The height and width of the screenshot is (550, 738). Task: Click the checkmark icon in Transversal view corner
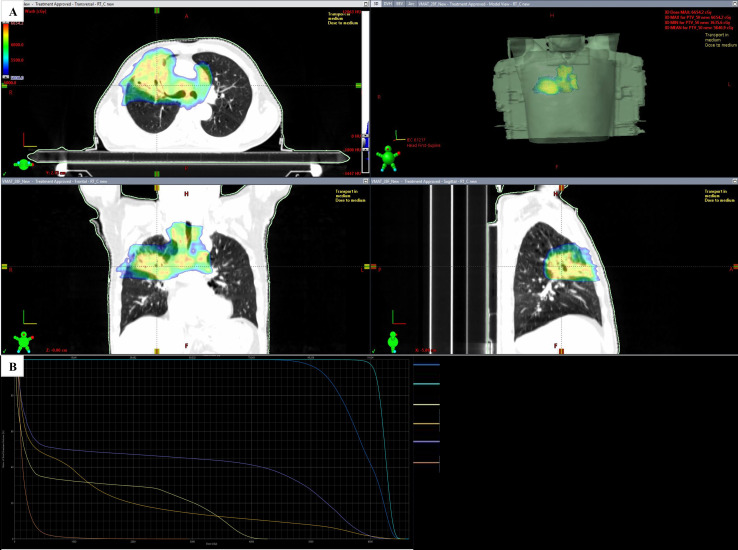[x=5, y=173]
